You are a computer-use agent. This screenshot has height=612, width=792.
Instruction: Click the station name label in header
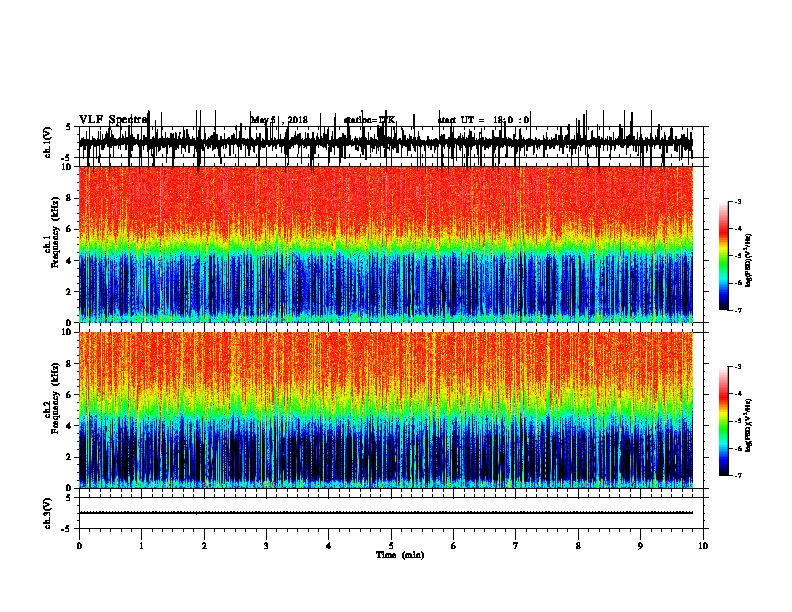click(x=369, y=120)
